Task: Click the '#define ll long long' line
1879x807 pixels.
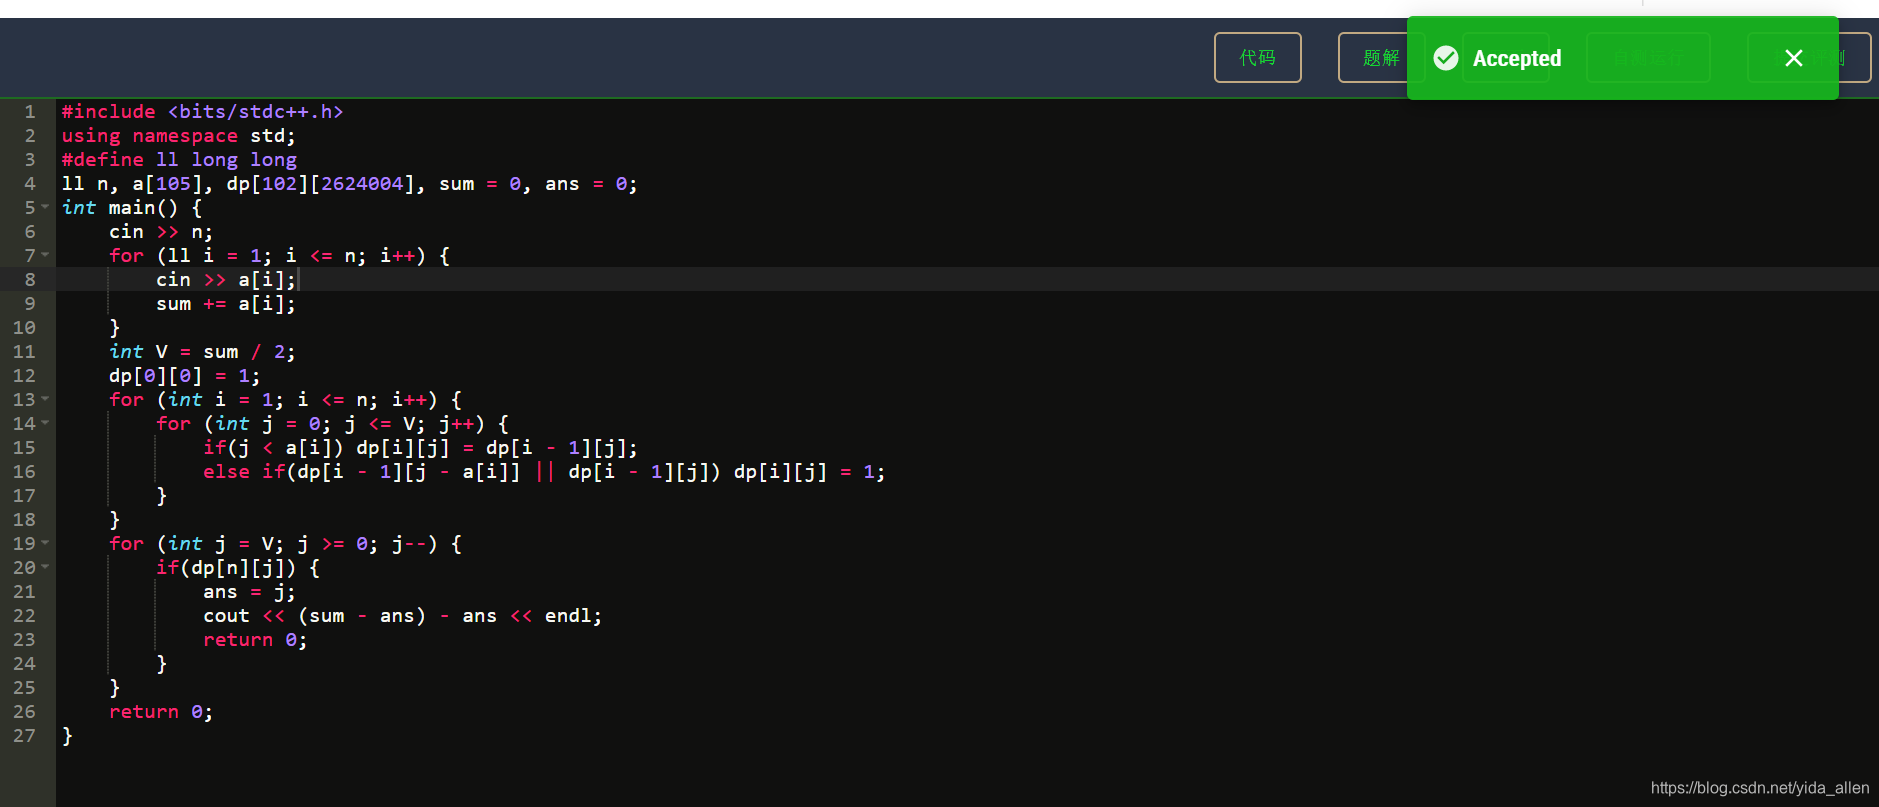Action: pyautogui.click(x=179, y=159)
